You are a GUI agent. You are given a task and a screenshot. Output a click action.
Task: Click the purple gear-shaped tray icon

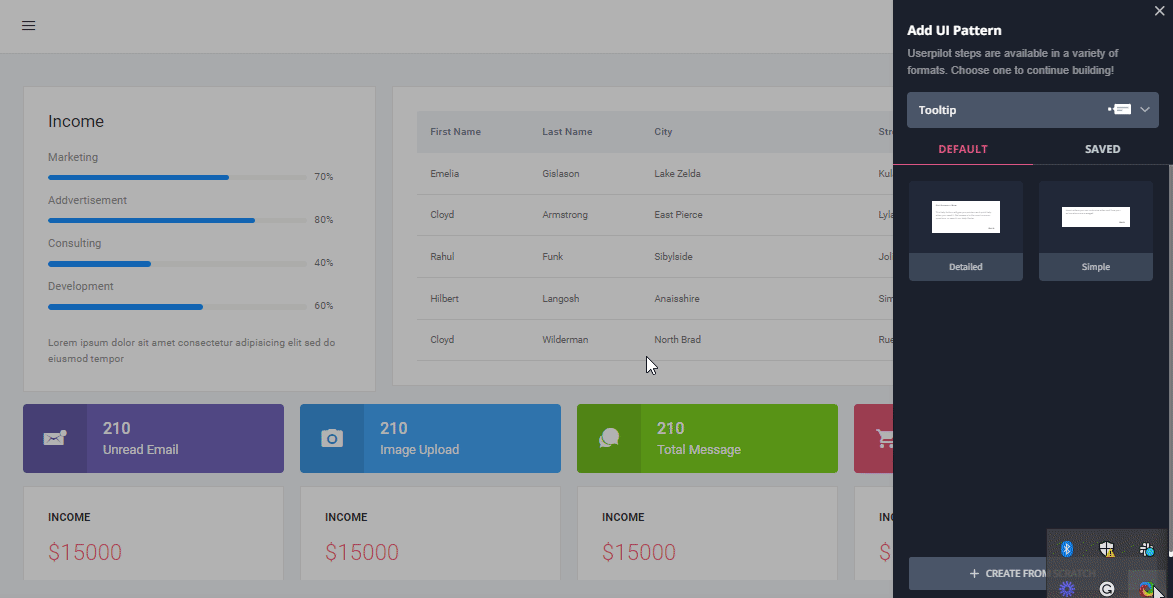point(1067,589)
